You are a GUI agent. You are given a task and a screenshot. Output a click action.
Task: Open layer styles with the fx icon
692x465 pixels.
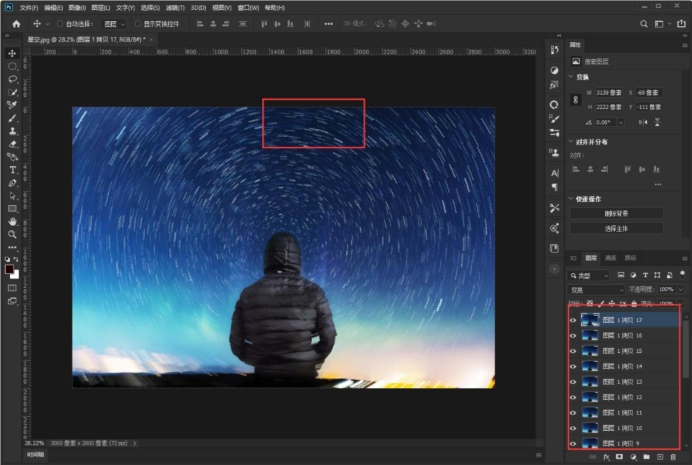pos(606,457)
